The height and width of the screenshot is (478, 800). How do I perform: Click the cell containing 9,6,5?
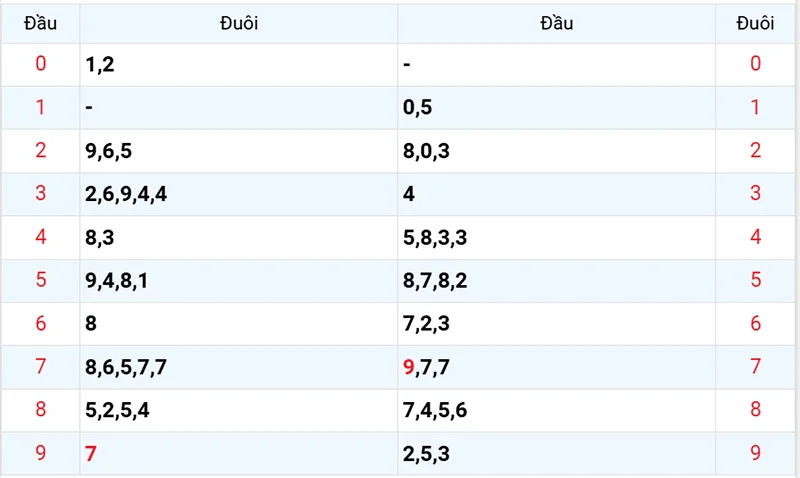110,151
